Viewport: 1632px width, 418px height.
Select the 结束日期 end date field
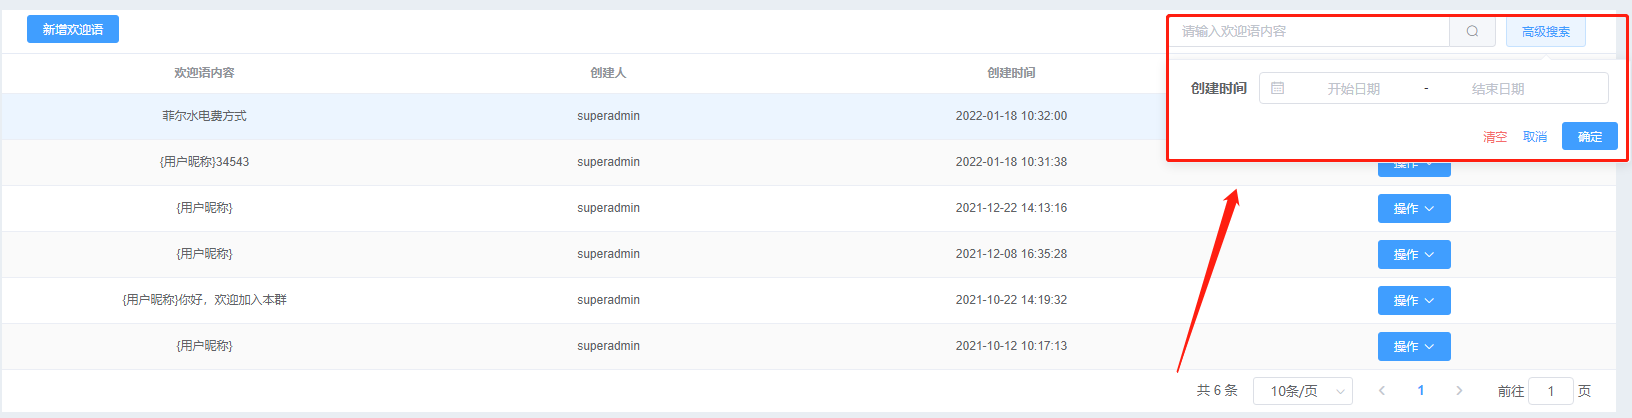click(1498, 89)
